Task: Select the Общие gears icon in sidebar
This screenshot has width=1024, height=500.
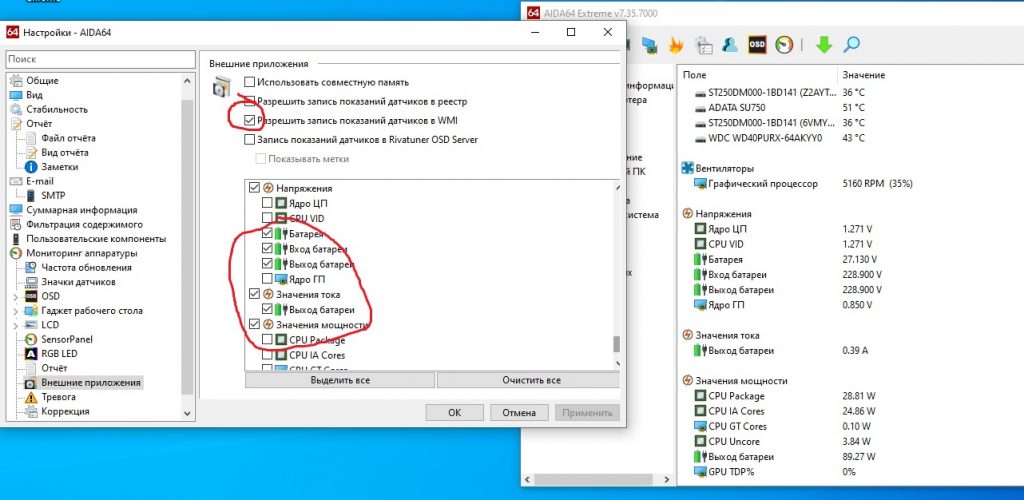Action: coord(16,81)
